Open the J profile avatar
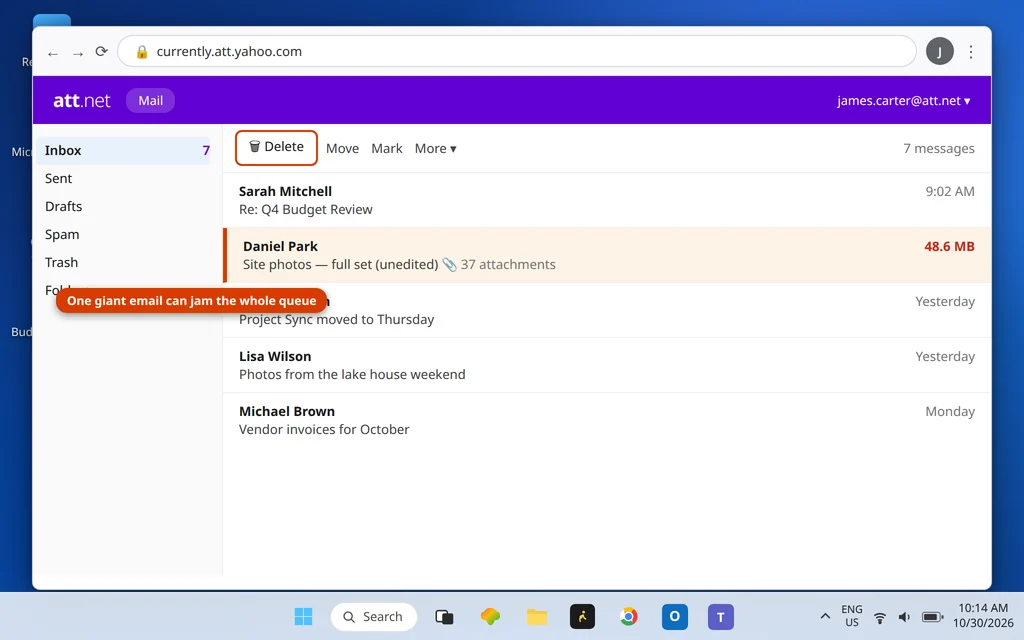This screenshot has height=640, width=1024. coord(940,52)
